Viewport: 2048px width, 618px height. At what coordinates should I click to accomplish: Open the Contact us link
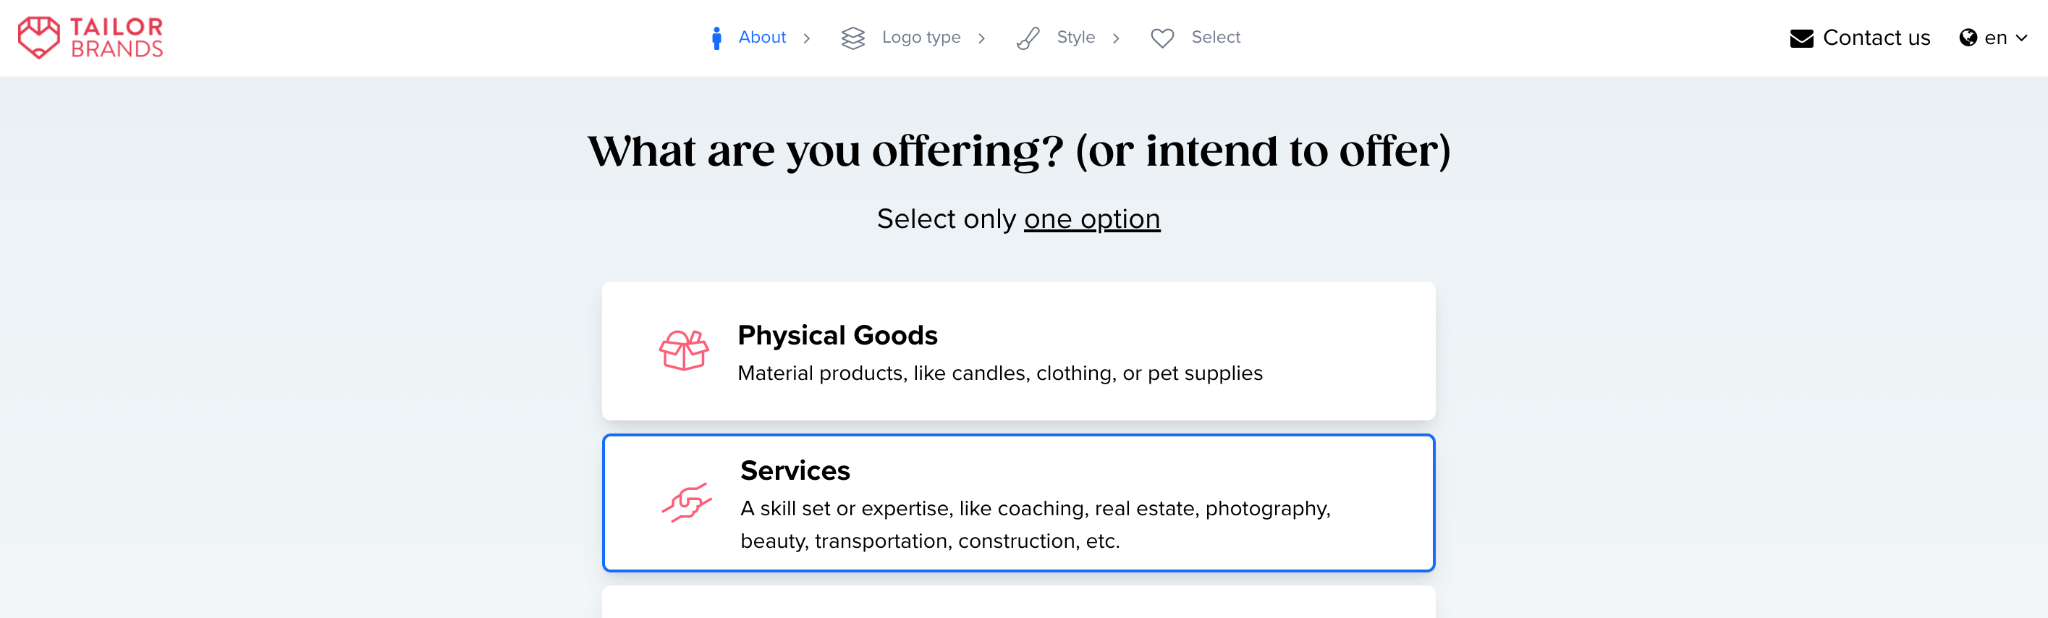click(x=1876, y=38)
